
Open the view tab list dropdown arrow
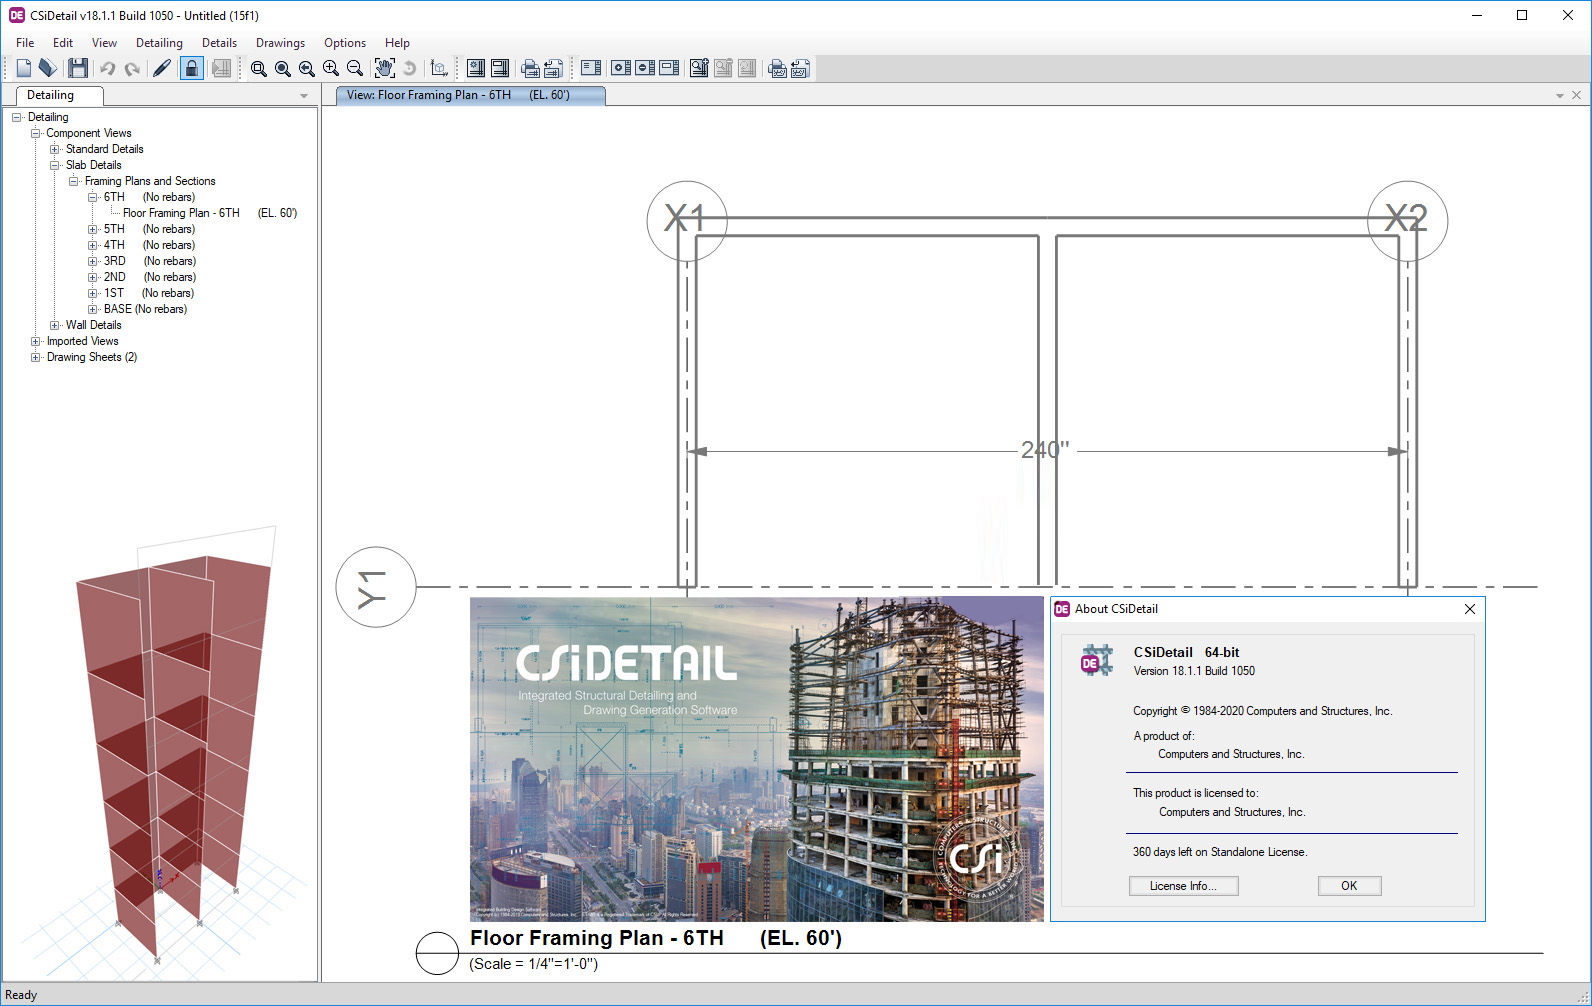pos(1560,96)
